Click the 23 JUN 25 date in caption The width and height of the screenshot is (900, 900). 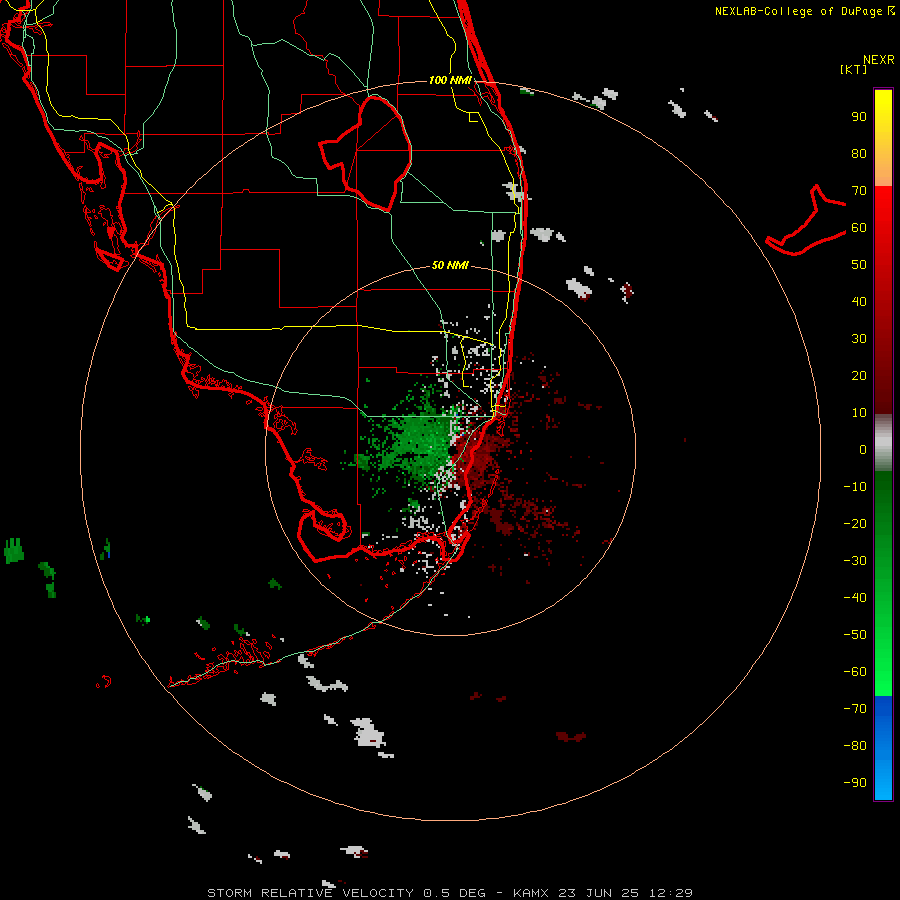(599, 893)
